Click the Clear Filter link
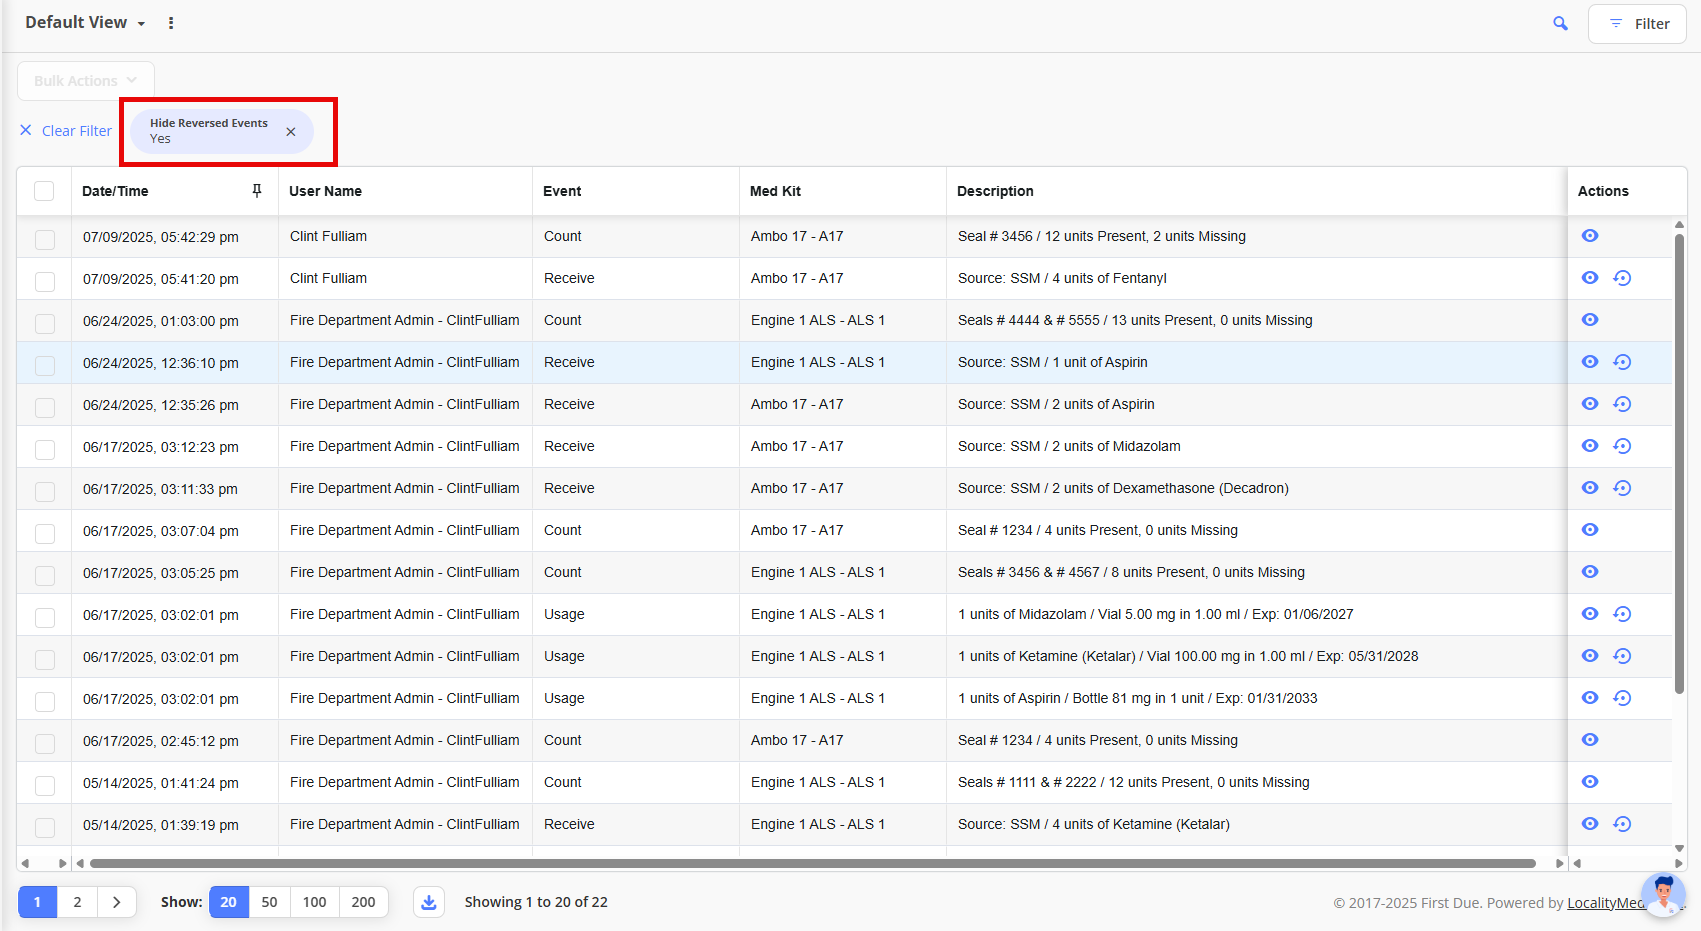The image size is (1701, 931). (66, 131)
